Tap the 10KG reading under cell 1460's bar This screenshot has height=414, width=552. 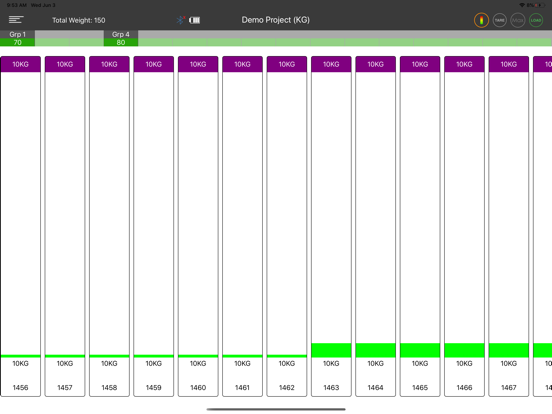point(198,363)
